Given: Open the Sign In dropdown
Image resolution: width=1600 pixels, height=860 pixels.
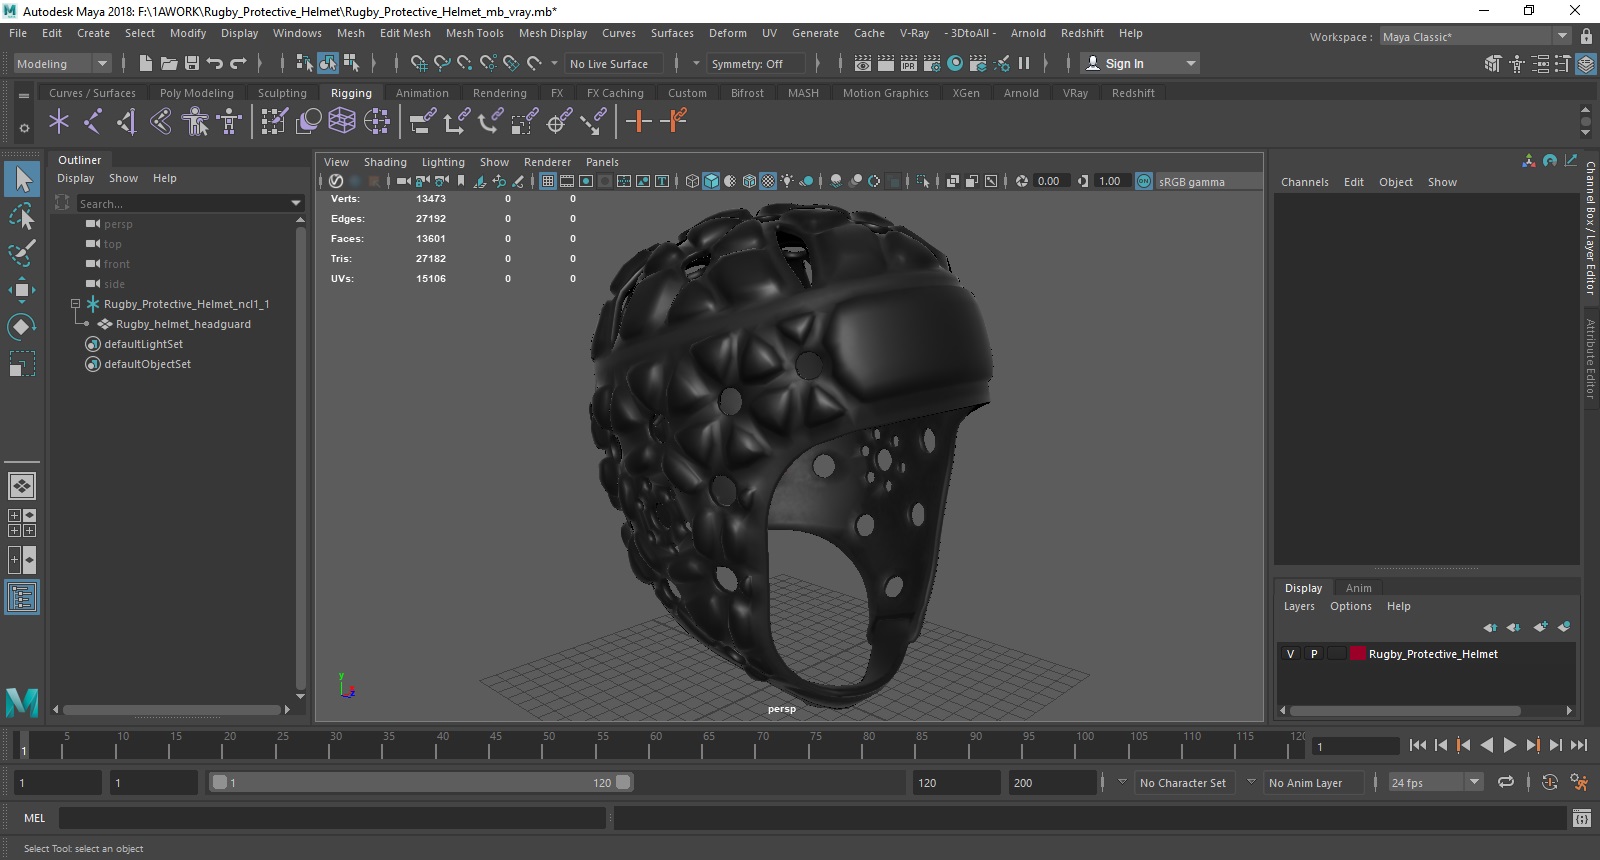Looking at the screenshot, I should tap(1141, 63).
